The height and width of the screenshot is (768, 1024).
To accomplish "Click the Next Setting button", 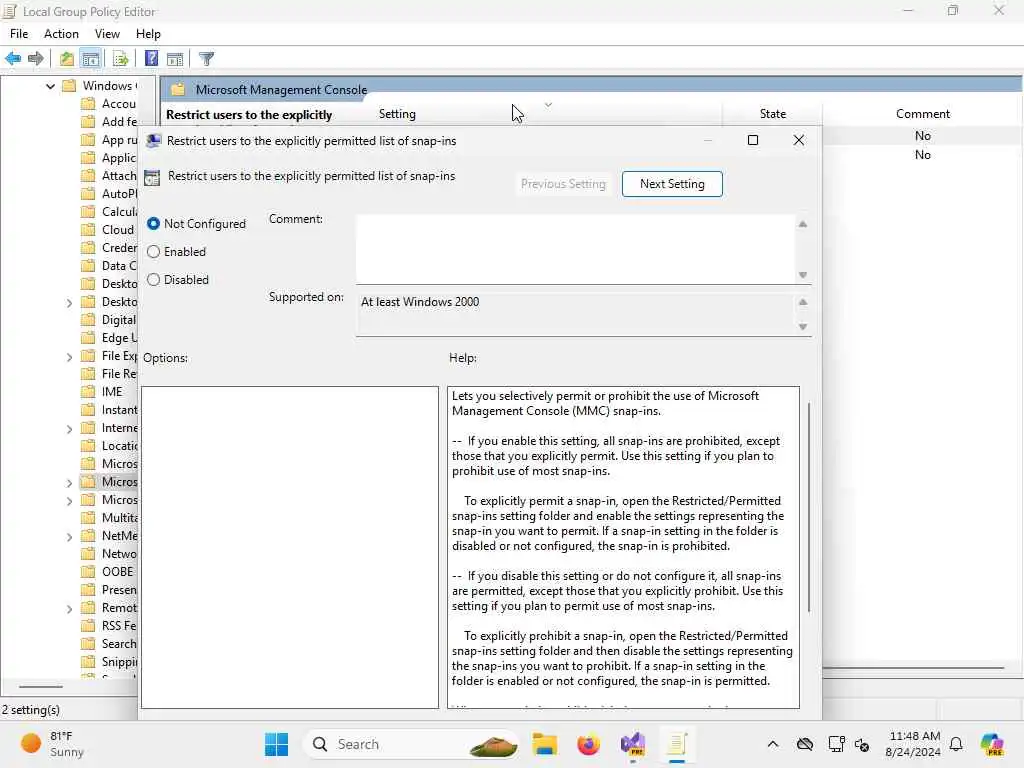I will coord(672,184).
